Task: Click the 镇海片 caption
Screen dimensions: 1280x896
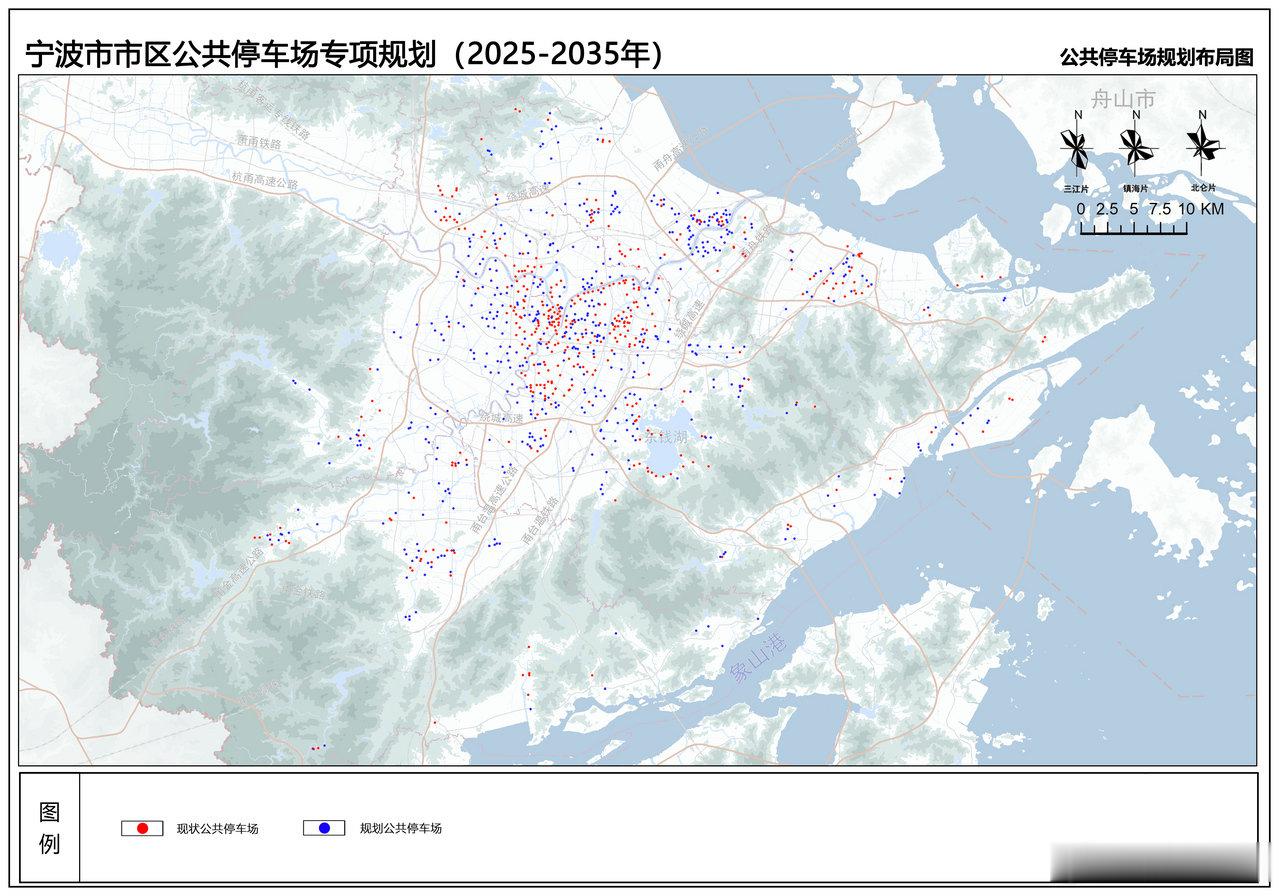Action: pos(1135,187)
